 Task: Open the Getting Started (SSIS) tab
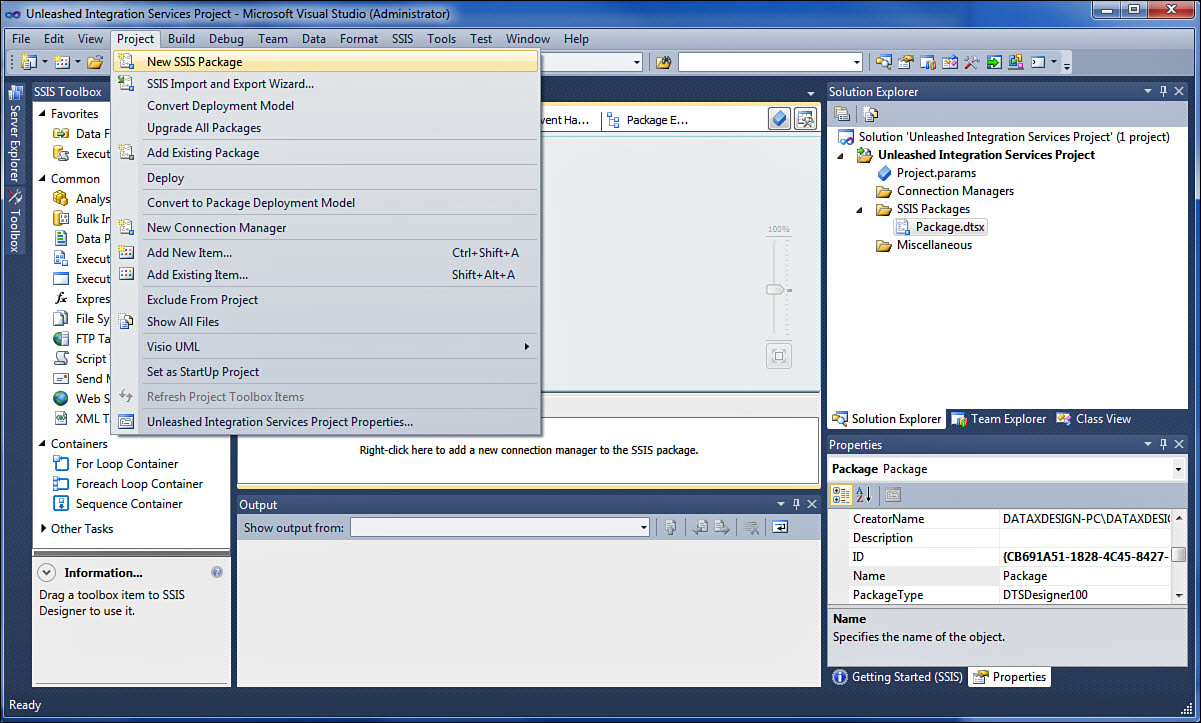click(897, 677)
